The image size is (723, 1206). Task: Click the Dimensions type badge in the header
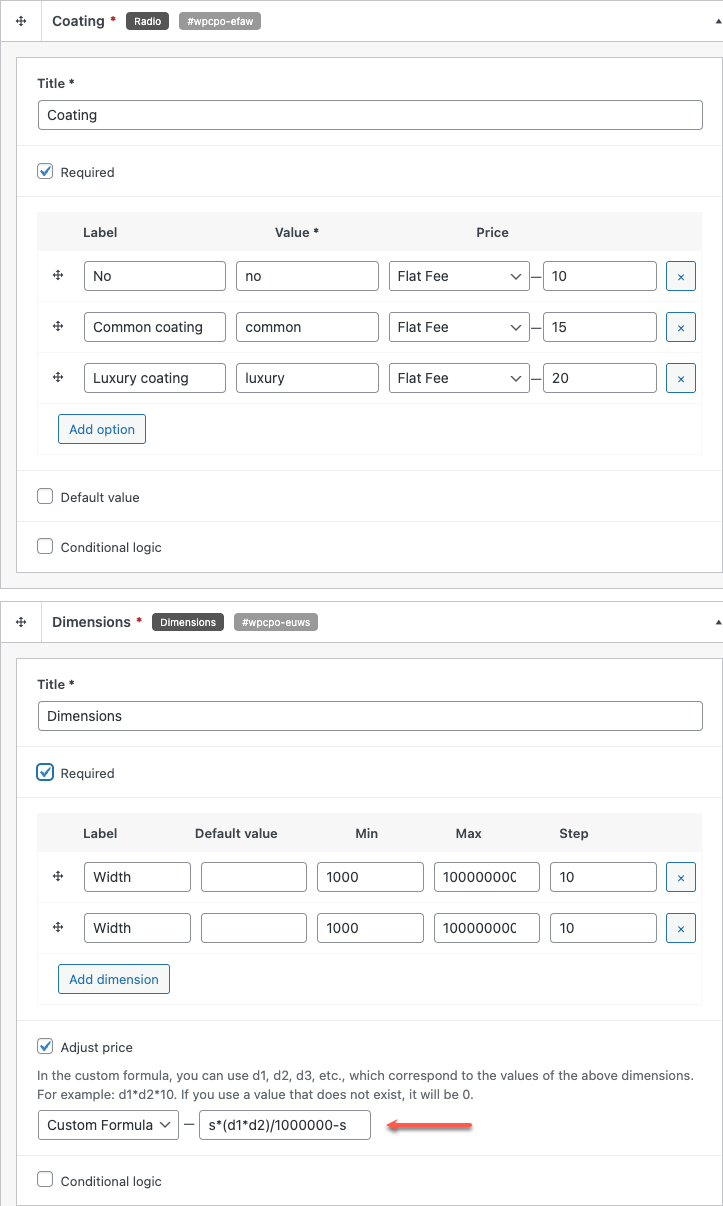[188, 622]
